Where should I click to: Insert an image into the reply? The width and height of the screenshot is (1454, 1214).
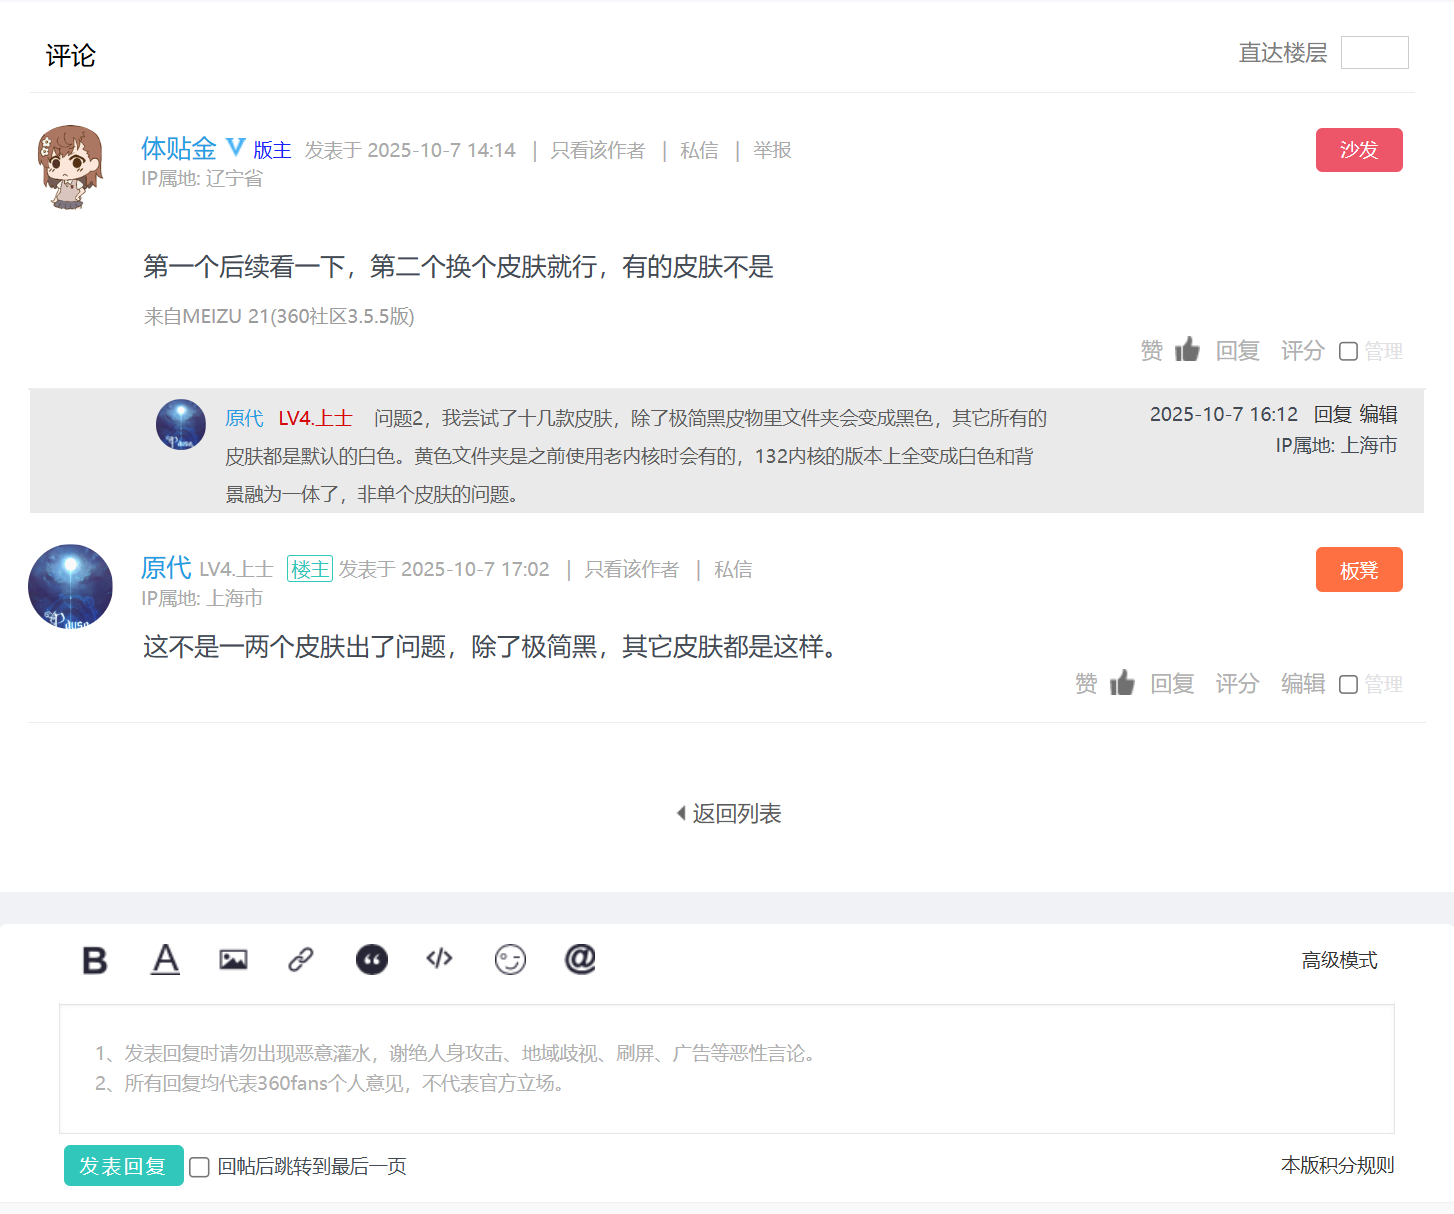[x=233, y=959]
